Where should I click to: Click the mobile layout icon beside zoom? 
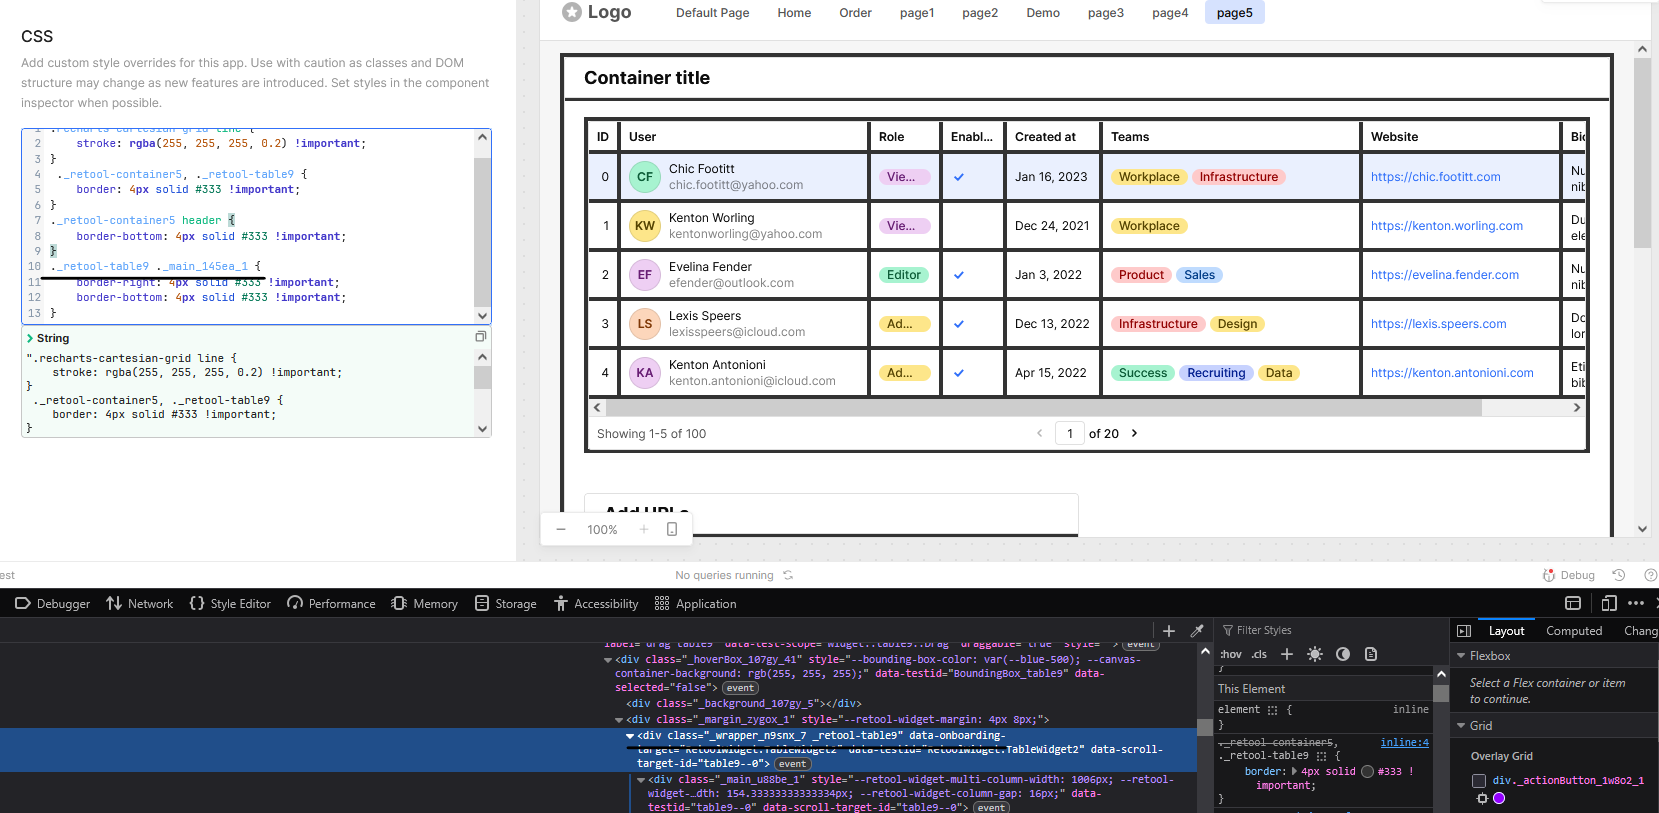pyautogui.click(x=672, y=529)
